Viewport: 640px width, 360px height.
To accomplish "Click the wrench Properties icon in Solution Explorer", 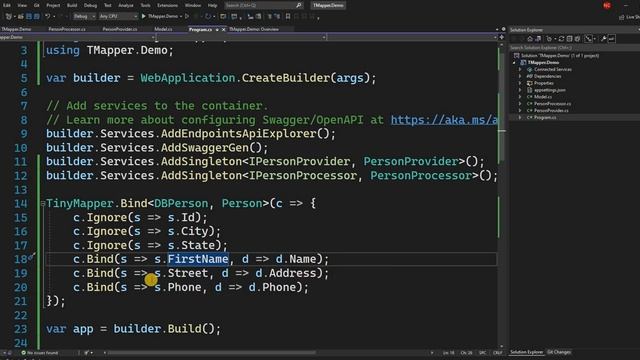I will (x=604, y=39).
